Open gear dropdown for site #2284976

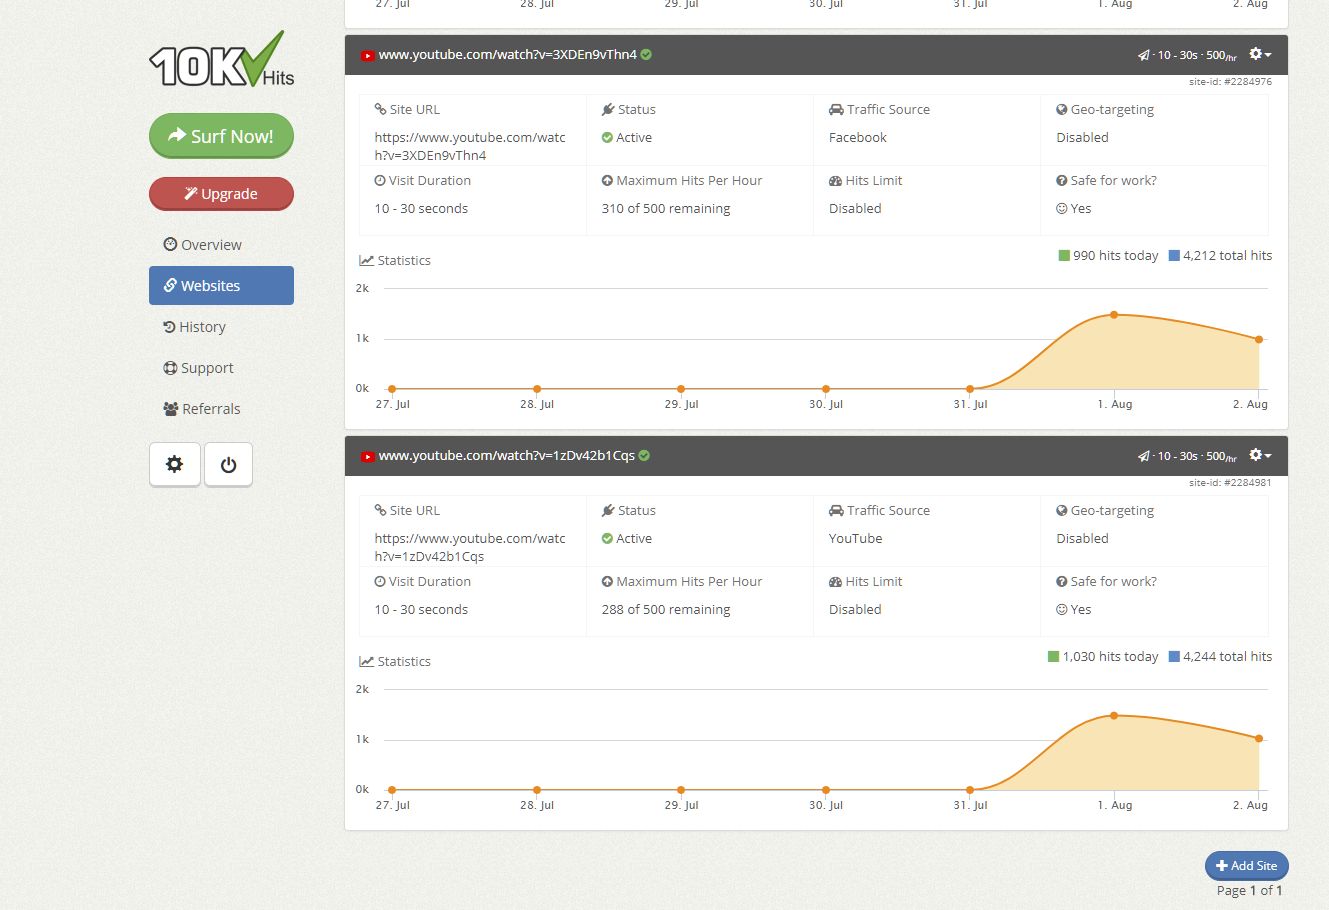1260,55
